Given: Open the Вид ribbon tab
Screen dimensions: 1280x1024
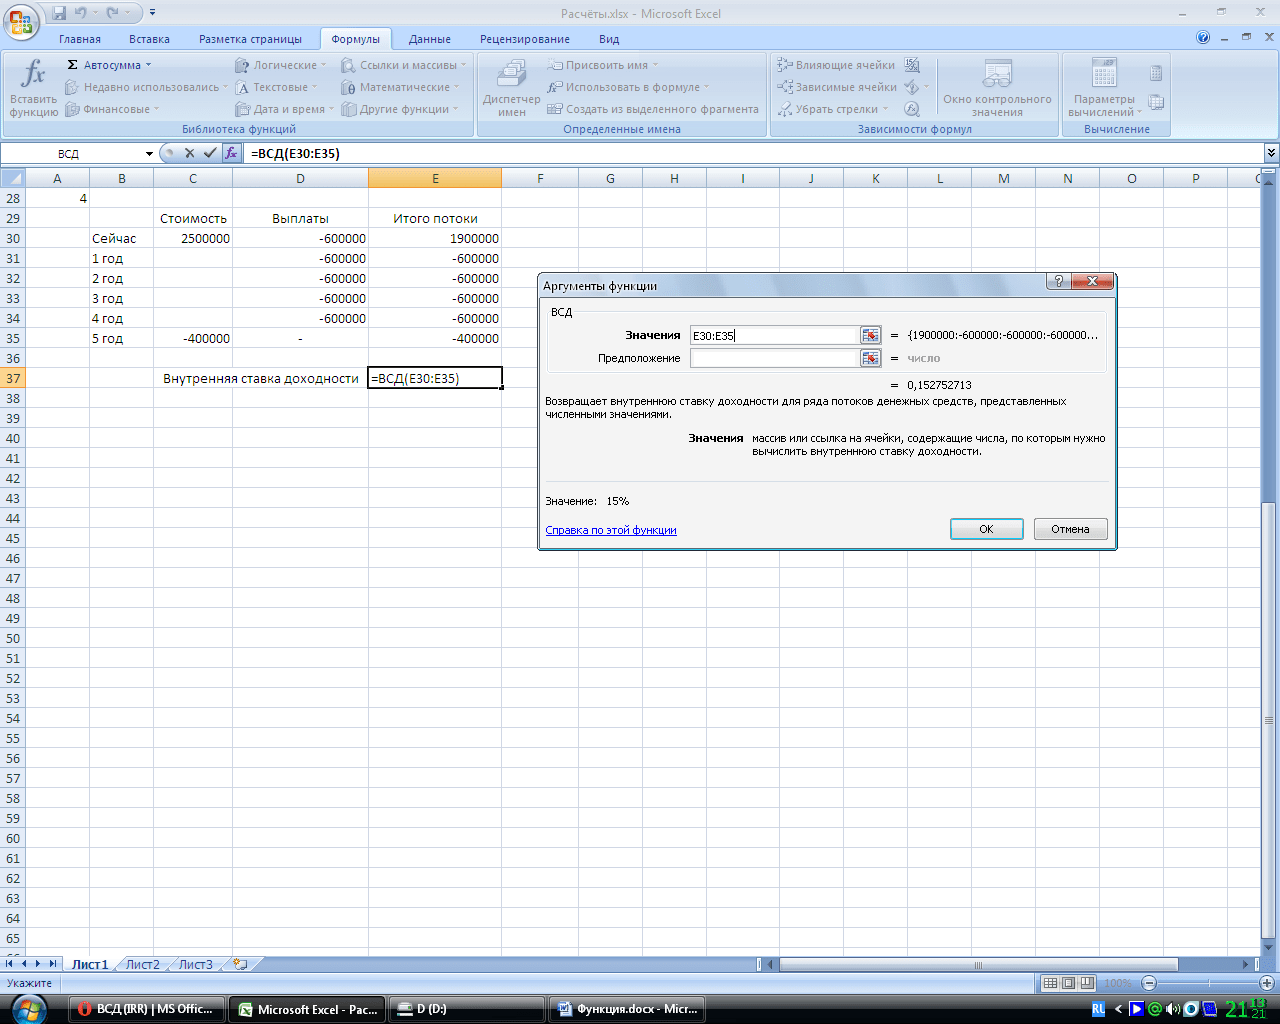Looking at the screenshot, I should (609, 39).
